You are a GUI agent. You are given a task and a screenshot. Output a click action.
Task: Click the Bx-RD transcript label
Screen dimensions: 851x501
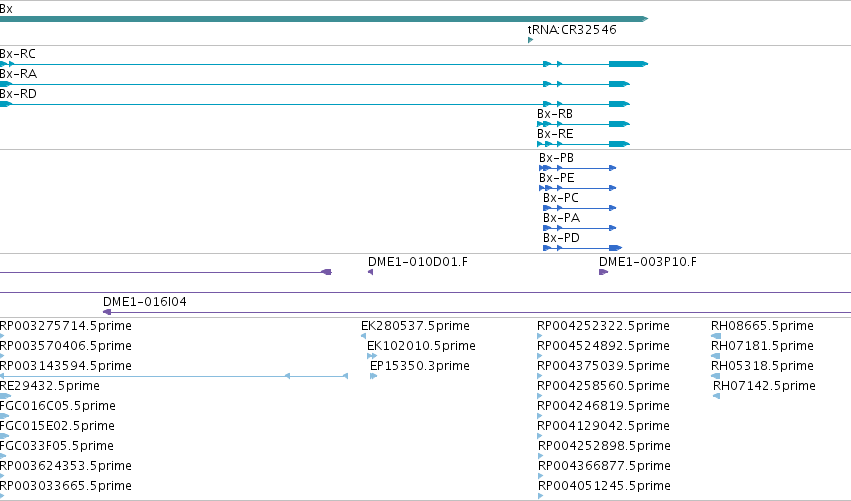[x=18, y=94]
